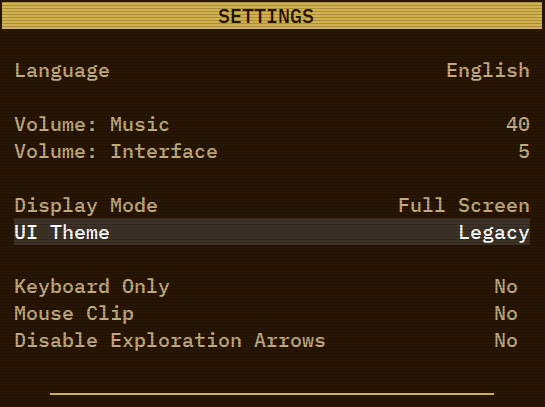Change the Legacy theme value
The width and height of the screenshot is (545, 407).
click(494, 233)
